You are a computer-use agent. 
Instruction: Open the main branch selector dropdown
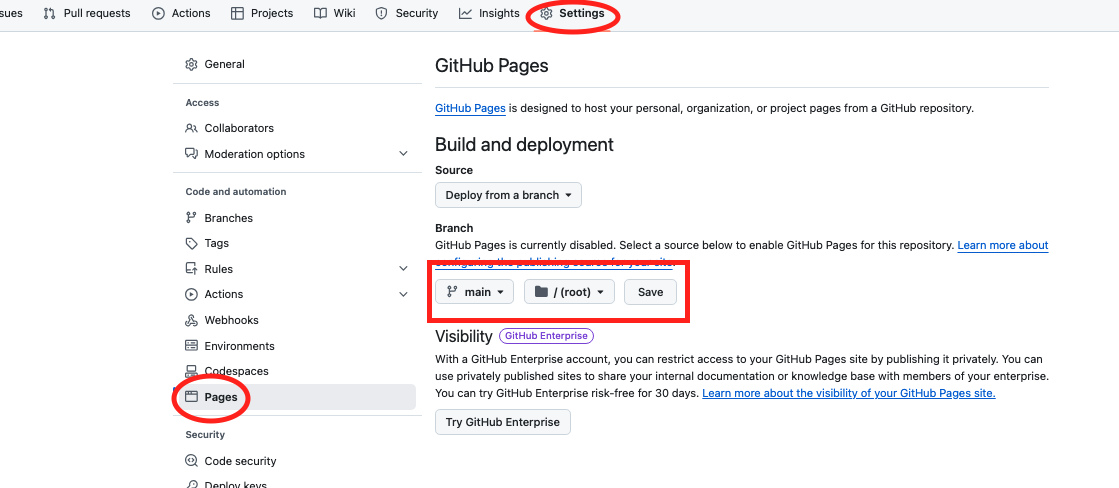475,292
